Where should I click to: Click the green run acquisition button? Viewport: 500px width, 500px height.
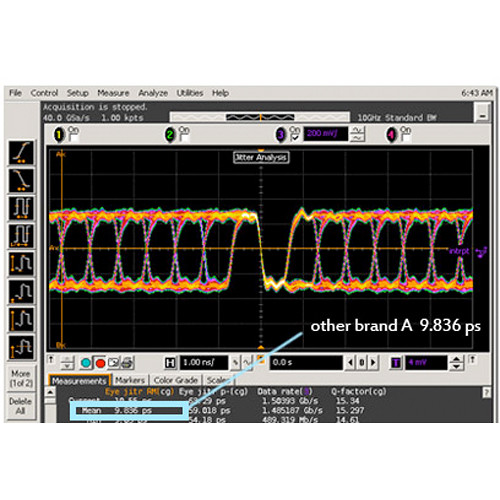86,363
